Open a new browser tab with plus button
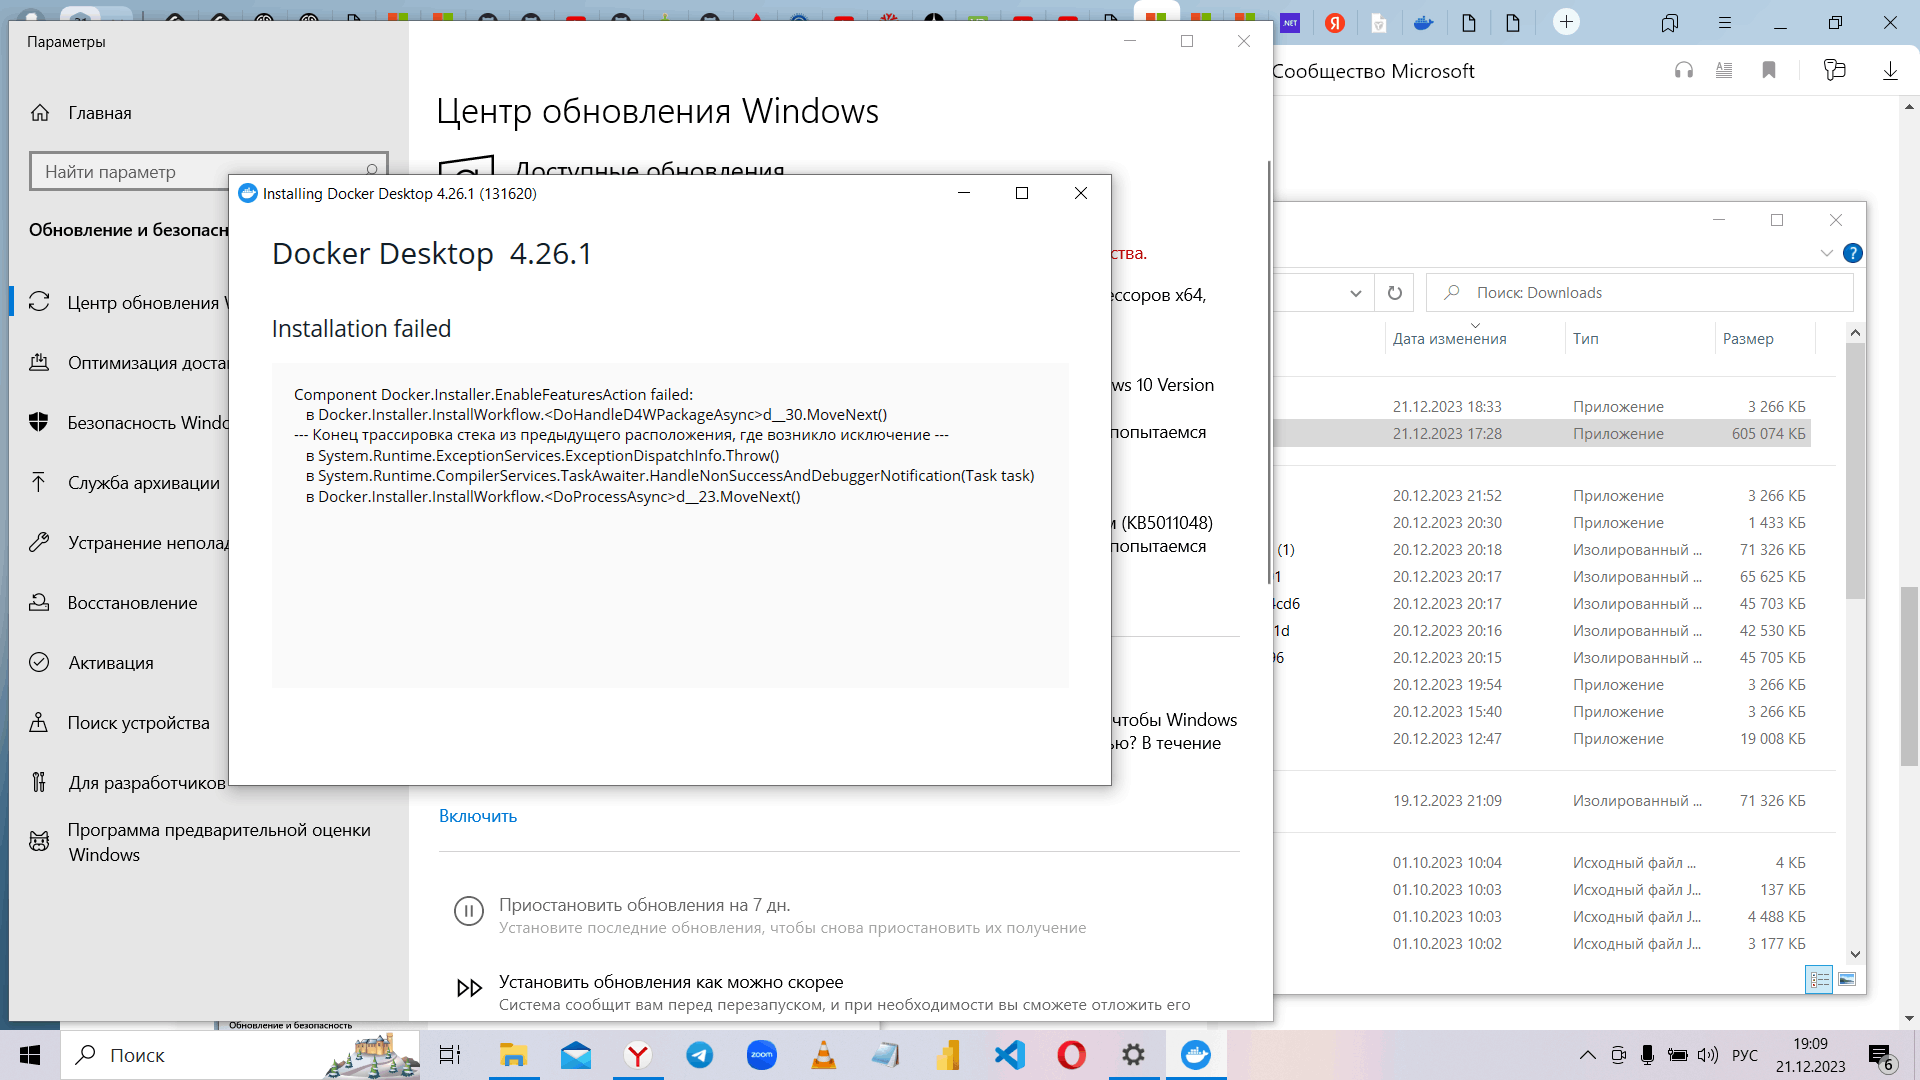The image size is (1920, 1080). pyautogui.click(x=1566, y=22)
